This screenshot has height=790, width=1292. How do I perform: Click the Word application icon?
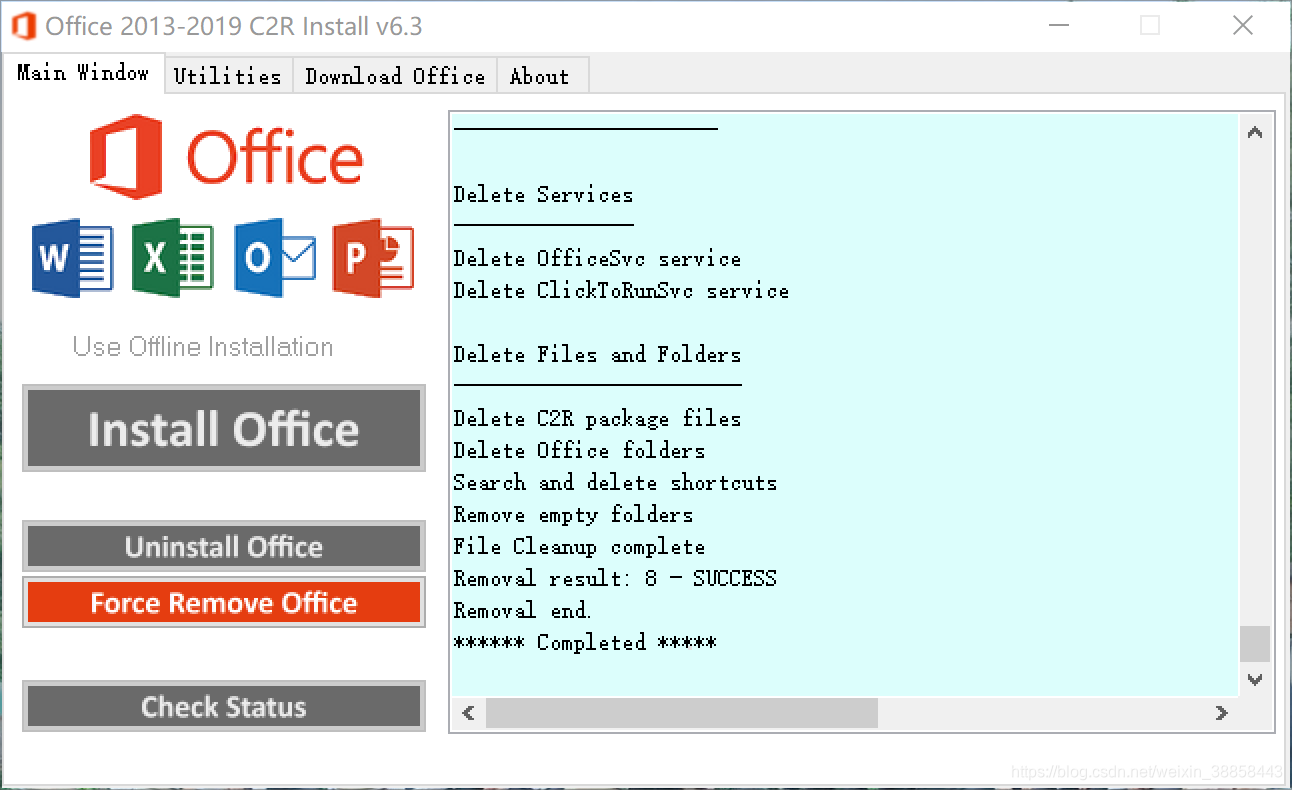(x=72, y=258)
